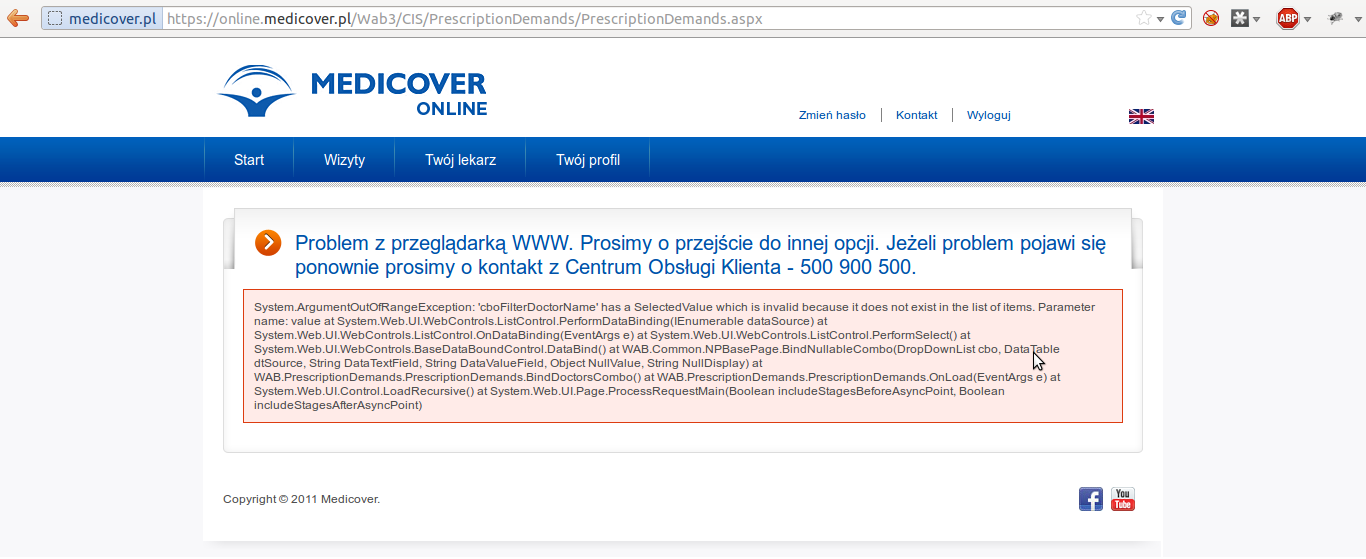This screenshot has width=1366, height=559.
Task: Open the Facebook icon in the footer
Action: point(1091,499)
